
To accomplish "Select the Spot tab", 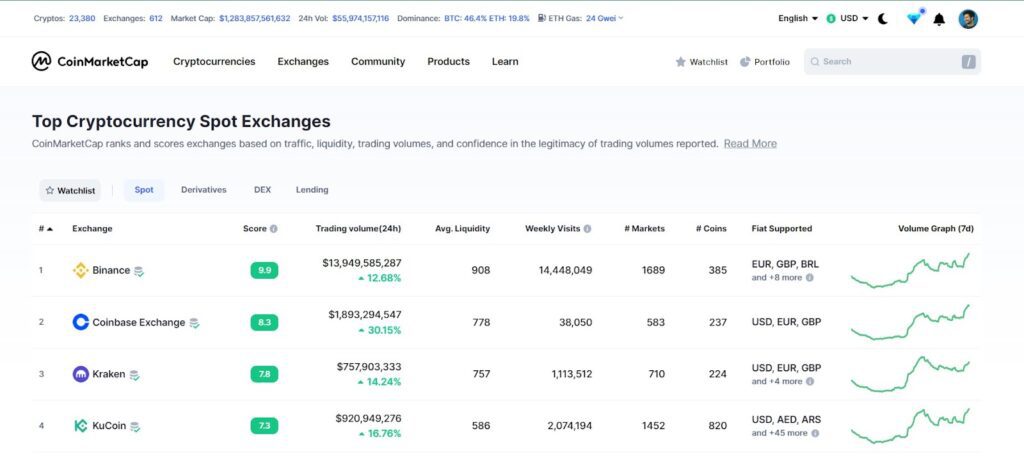I will (x=144, y=190).
